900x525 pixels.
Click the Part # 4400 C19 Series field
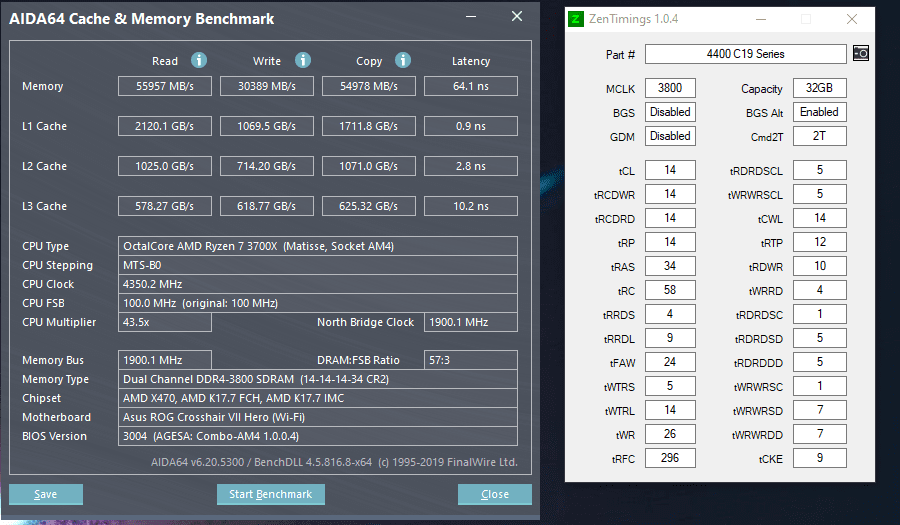click(746, 54)
